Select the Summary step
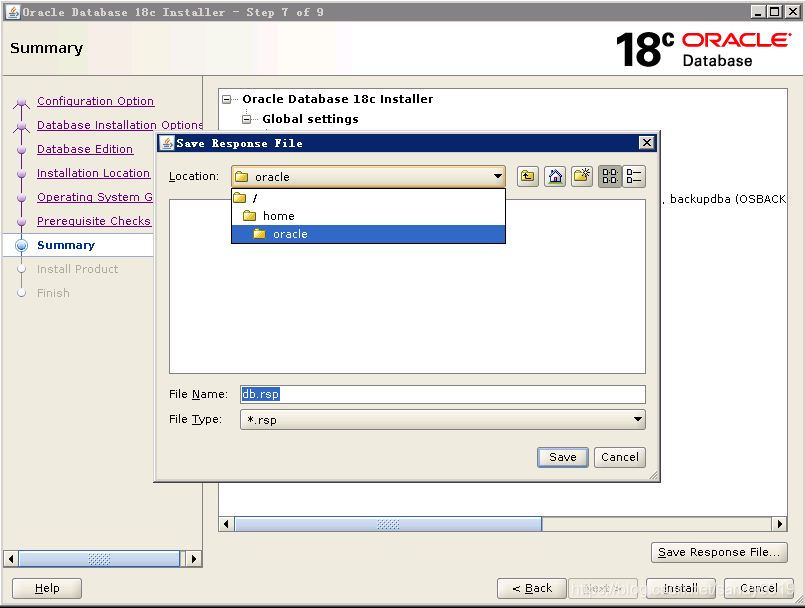 [x=66, y=245]
